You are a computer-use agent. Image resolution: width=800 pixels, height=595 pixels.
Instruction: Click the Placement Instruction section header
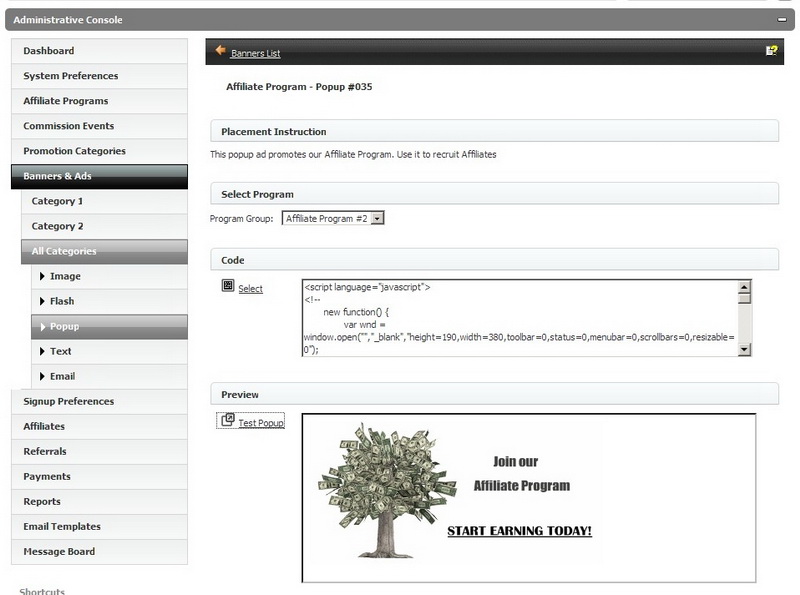(x=494, y=131)
